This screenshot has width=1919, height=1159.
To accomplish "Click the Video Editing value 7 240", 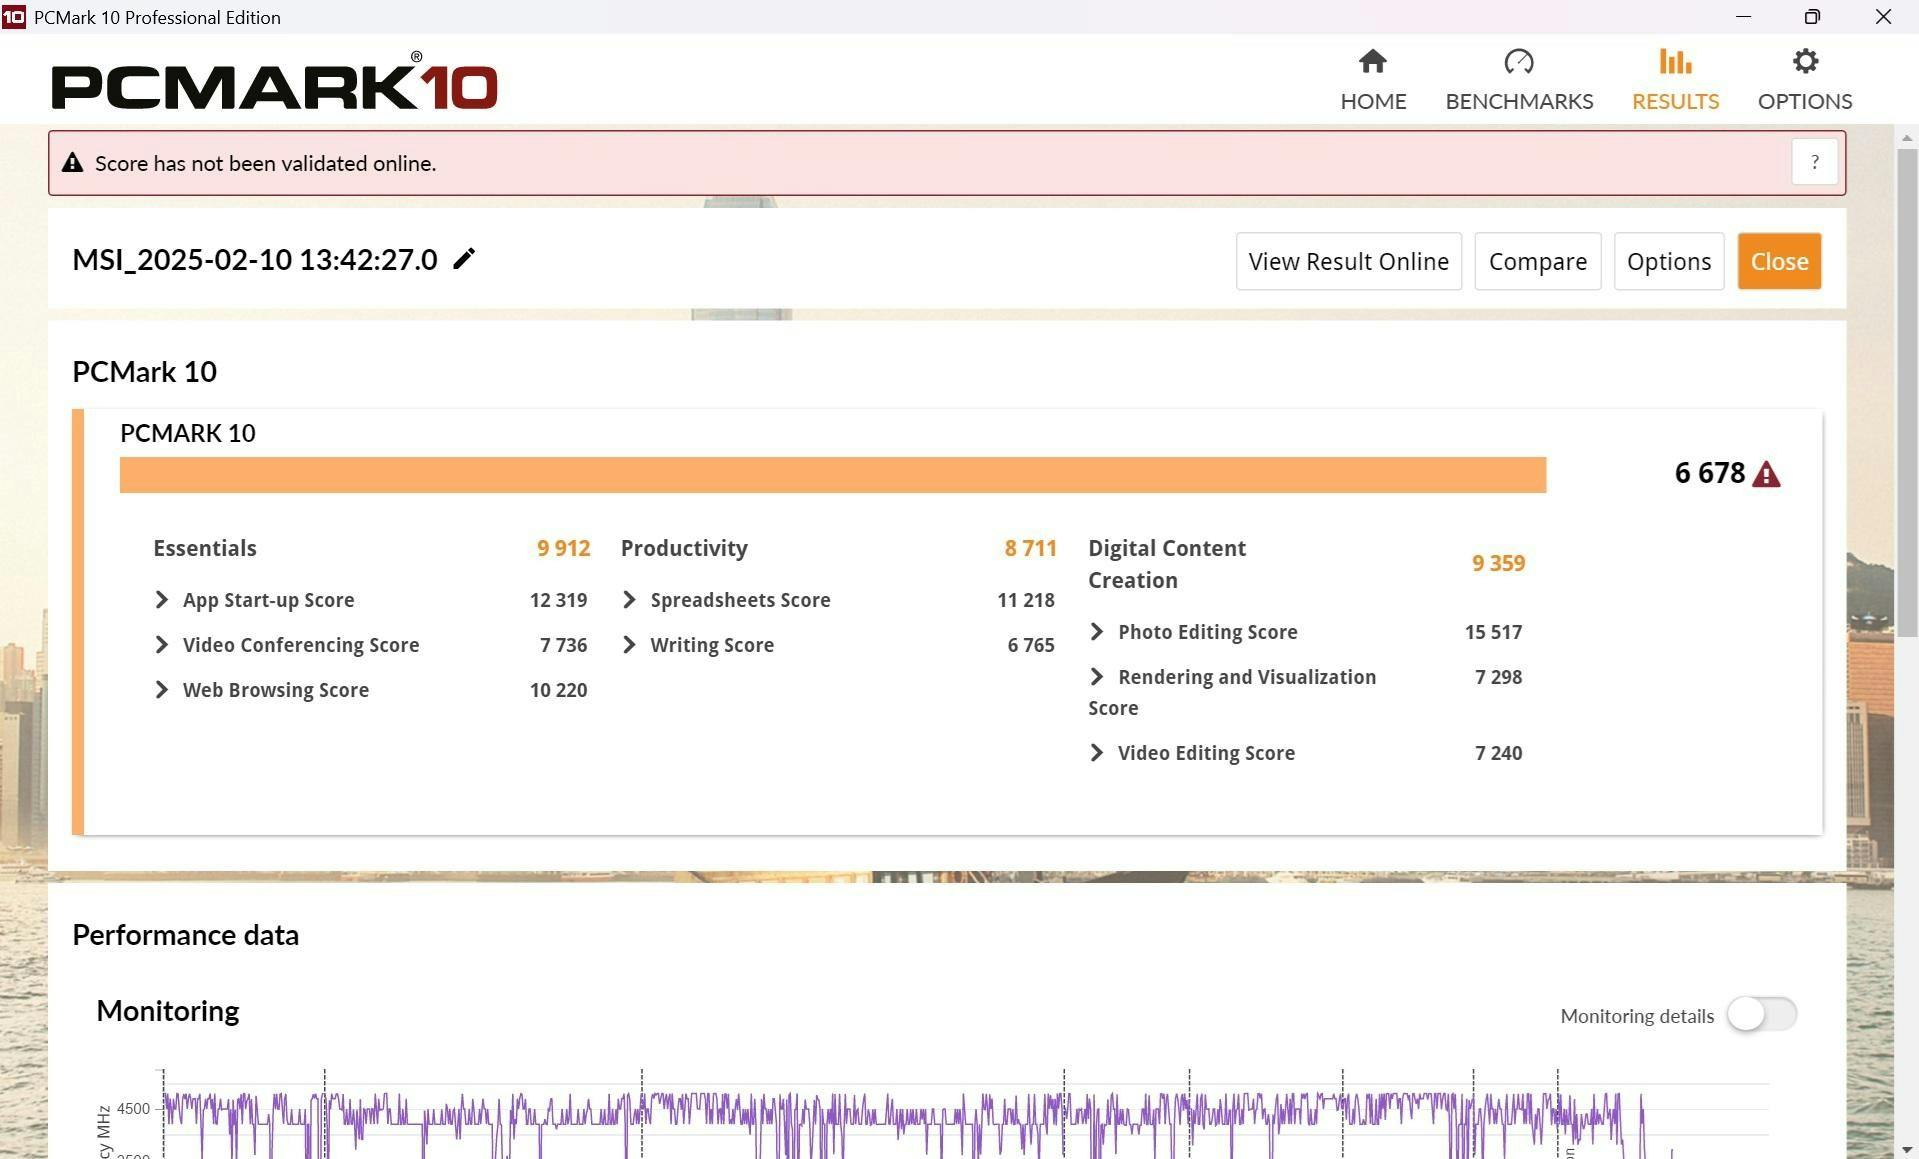I will pos(1498,753).
